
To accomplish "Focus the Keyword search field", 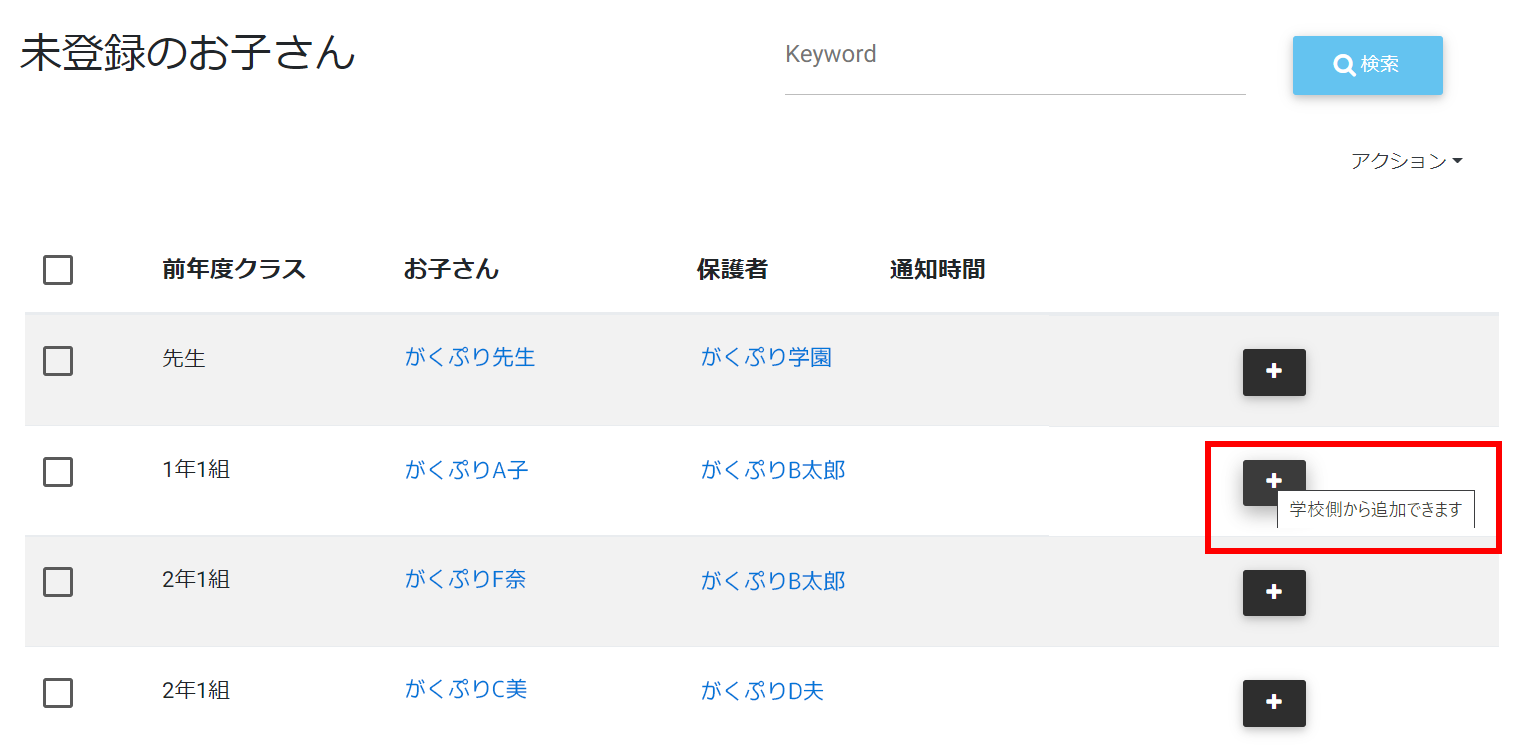I will pos(1014,56).
